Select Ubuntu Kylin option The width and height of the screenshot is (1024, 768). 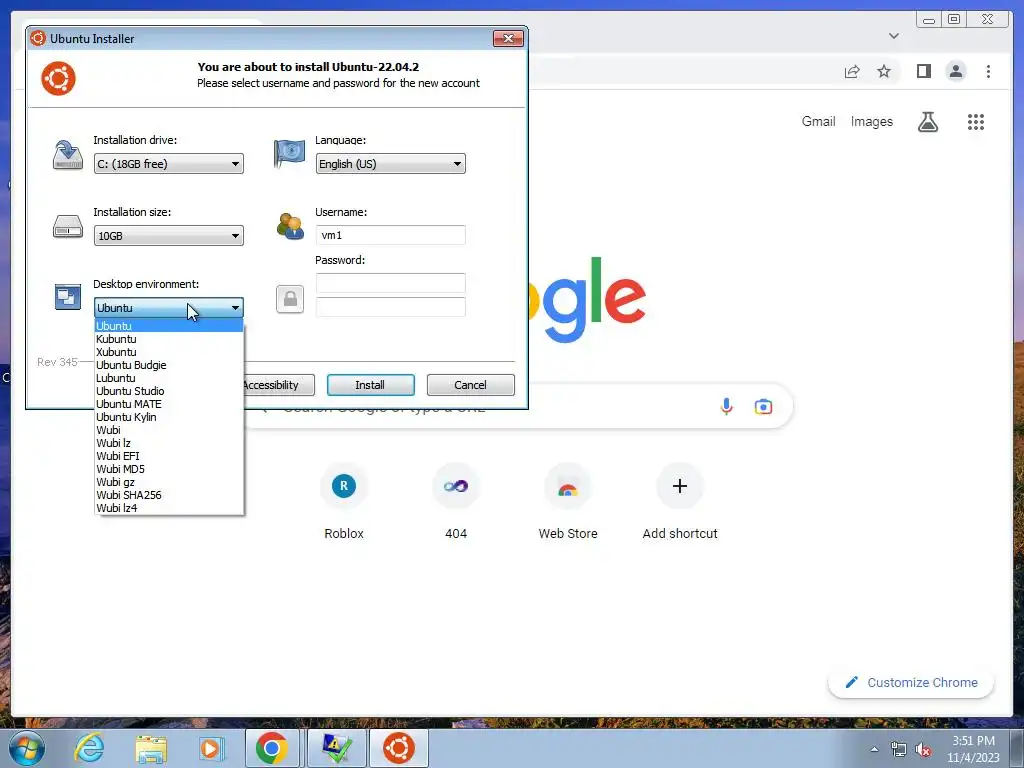pos(168,417)
